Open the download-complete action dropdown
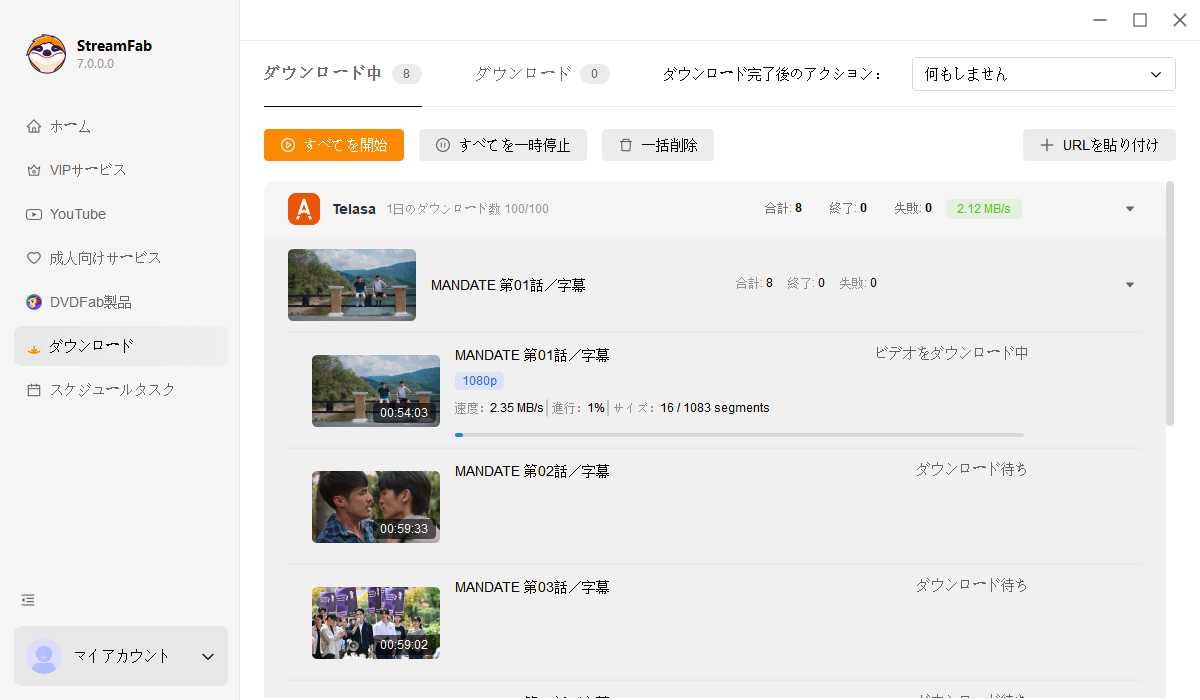 pos(1043,74)
